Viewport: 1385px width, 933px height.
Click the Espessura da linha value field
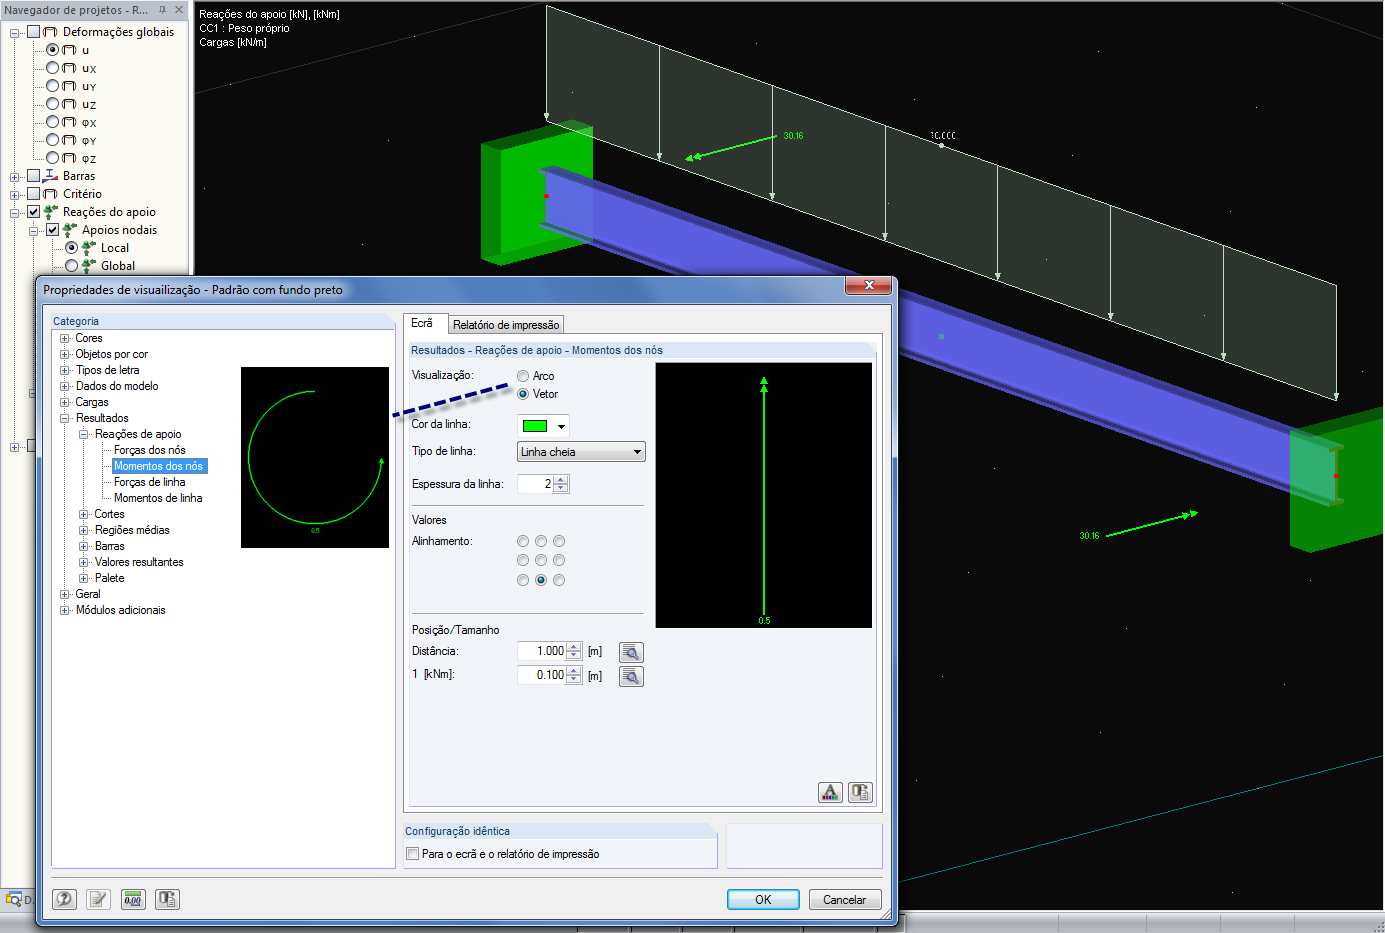(x=536, y=484)
